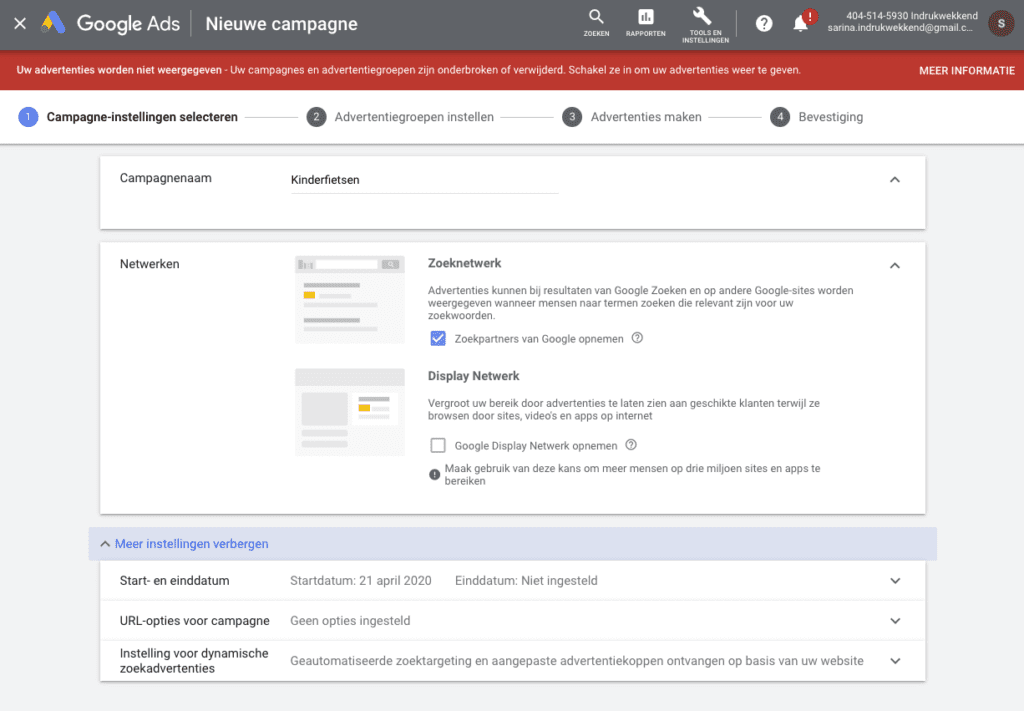The height and width of the screenshot is (711, 1024).
Task: Uncheck Zoekpartners van Google opnemen
Action: pos(437,338)
